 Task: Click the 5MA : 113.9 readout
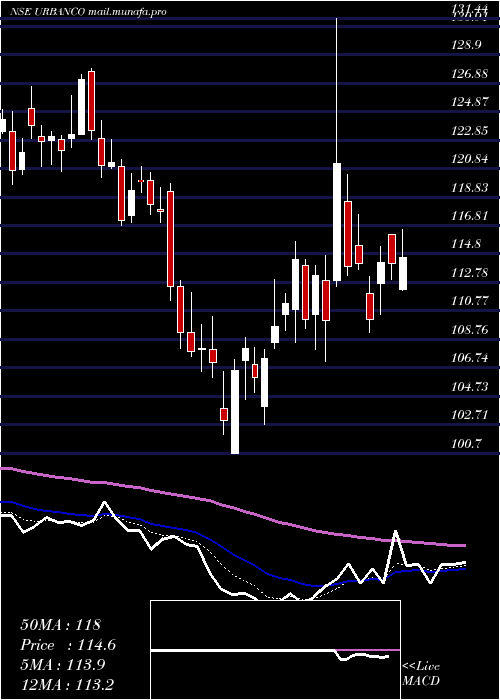pos(62,665)
